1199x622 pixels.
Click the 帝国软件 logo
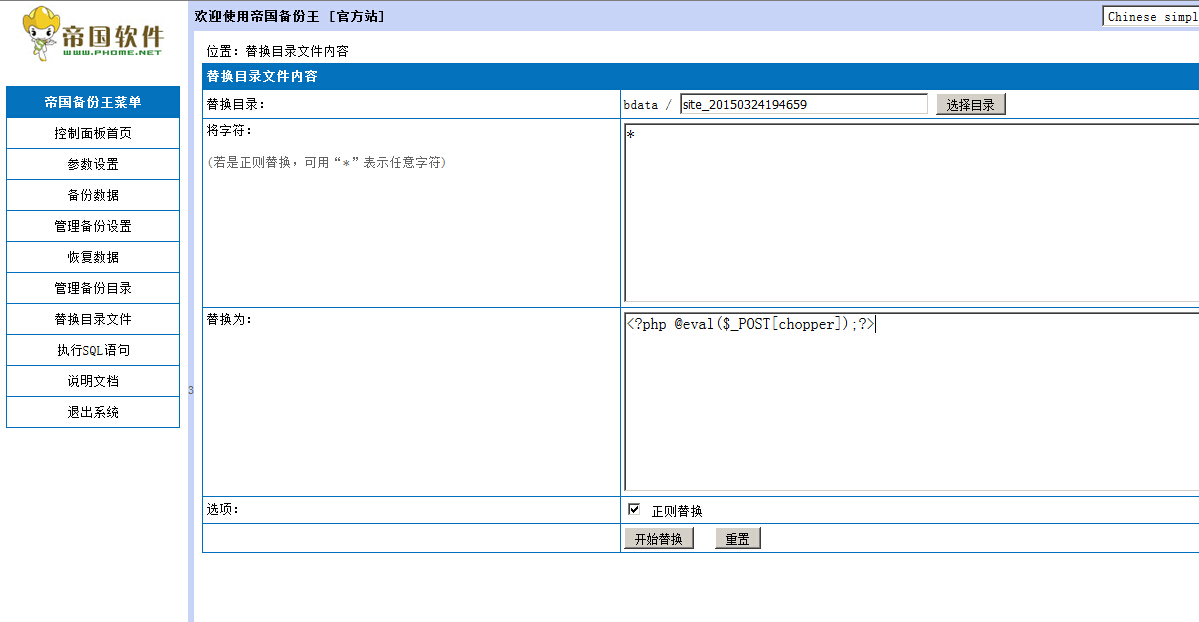93,34
